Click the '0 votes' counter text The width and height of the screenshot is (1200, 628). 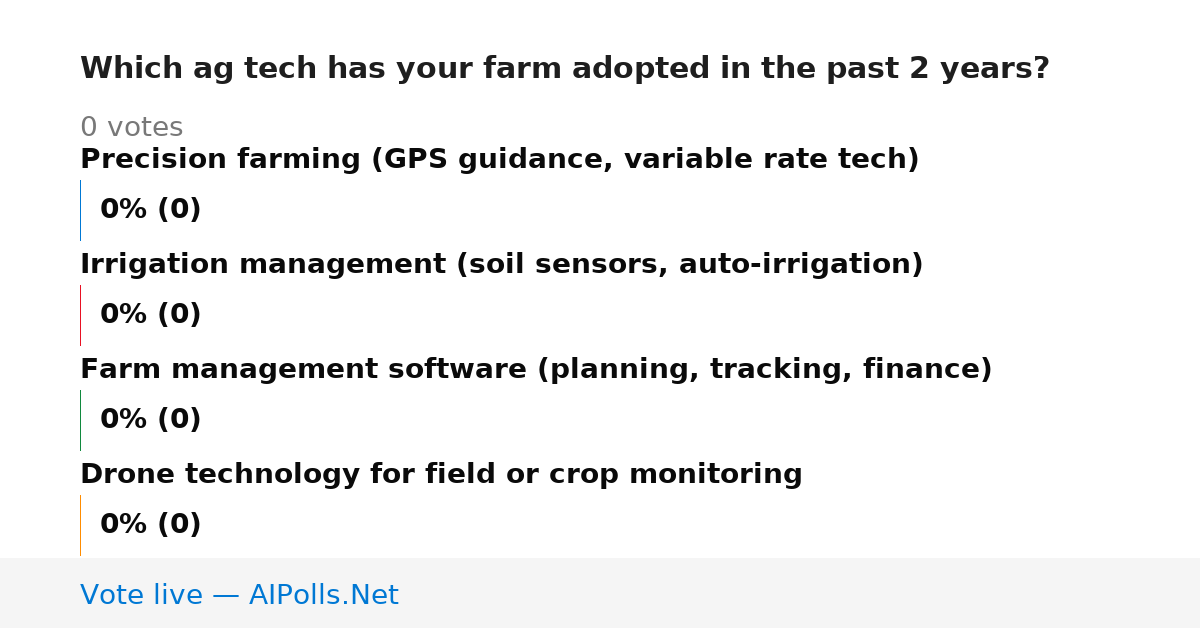(131, 128)
